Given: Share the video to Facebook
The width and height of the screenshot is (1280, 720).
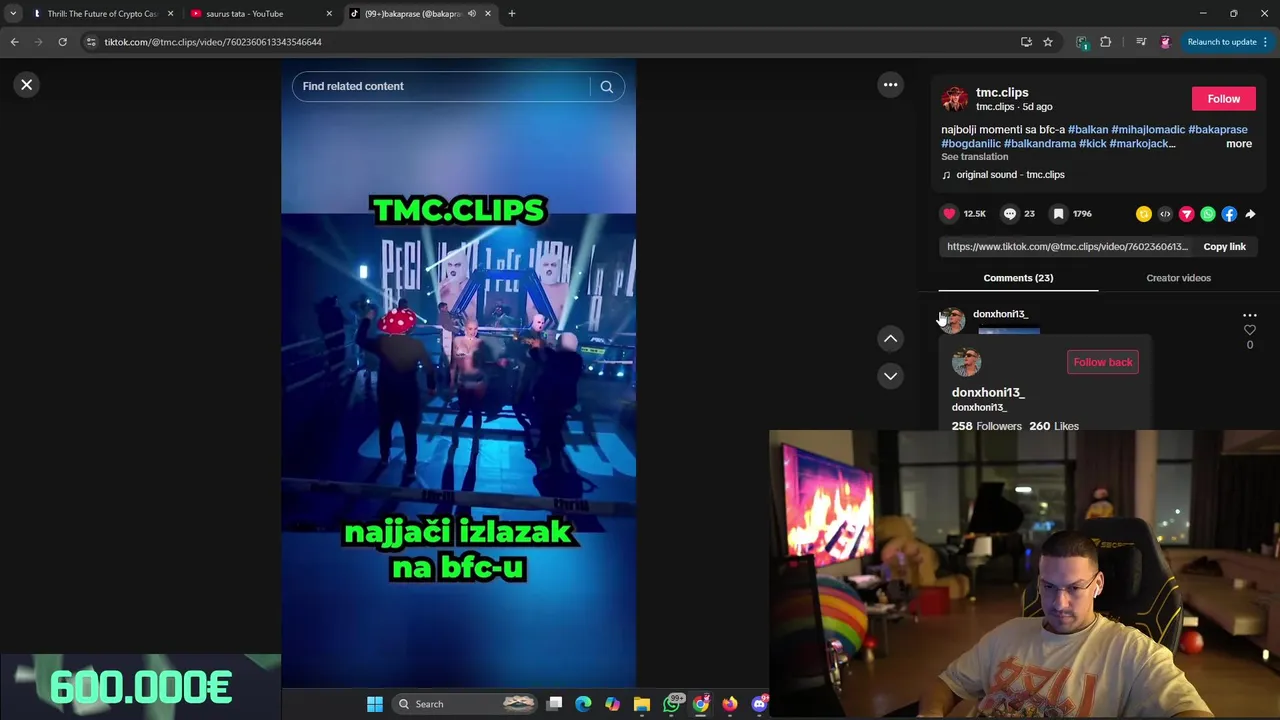Looking at the screenshot, I should [x=1229, y=214].
